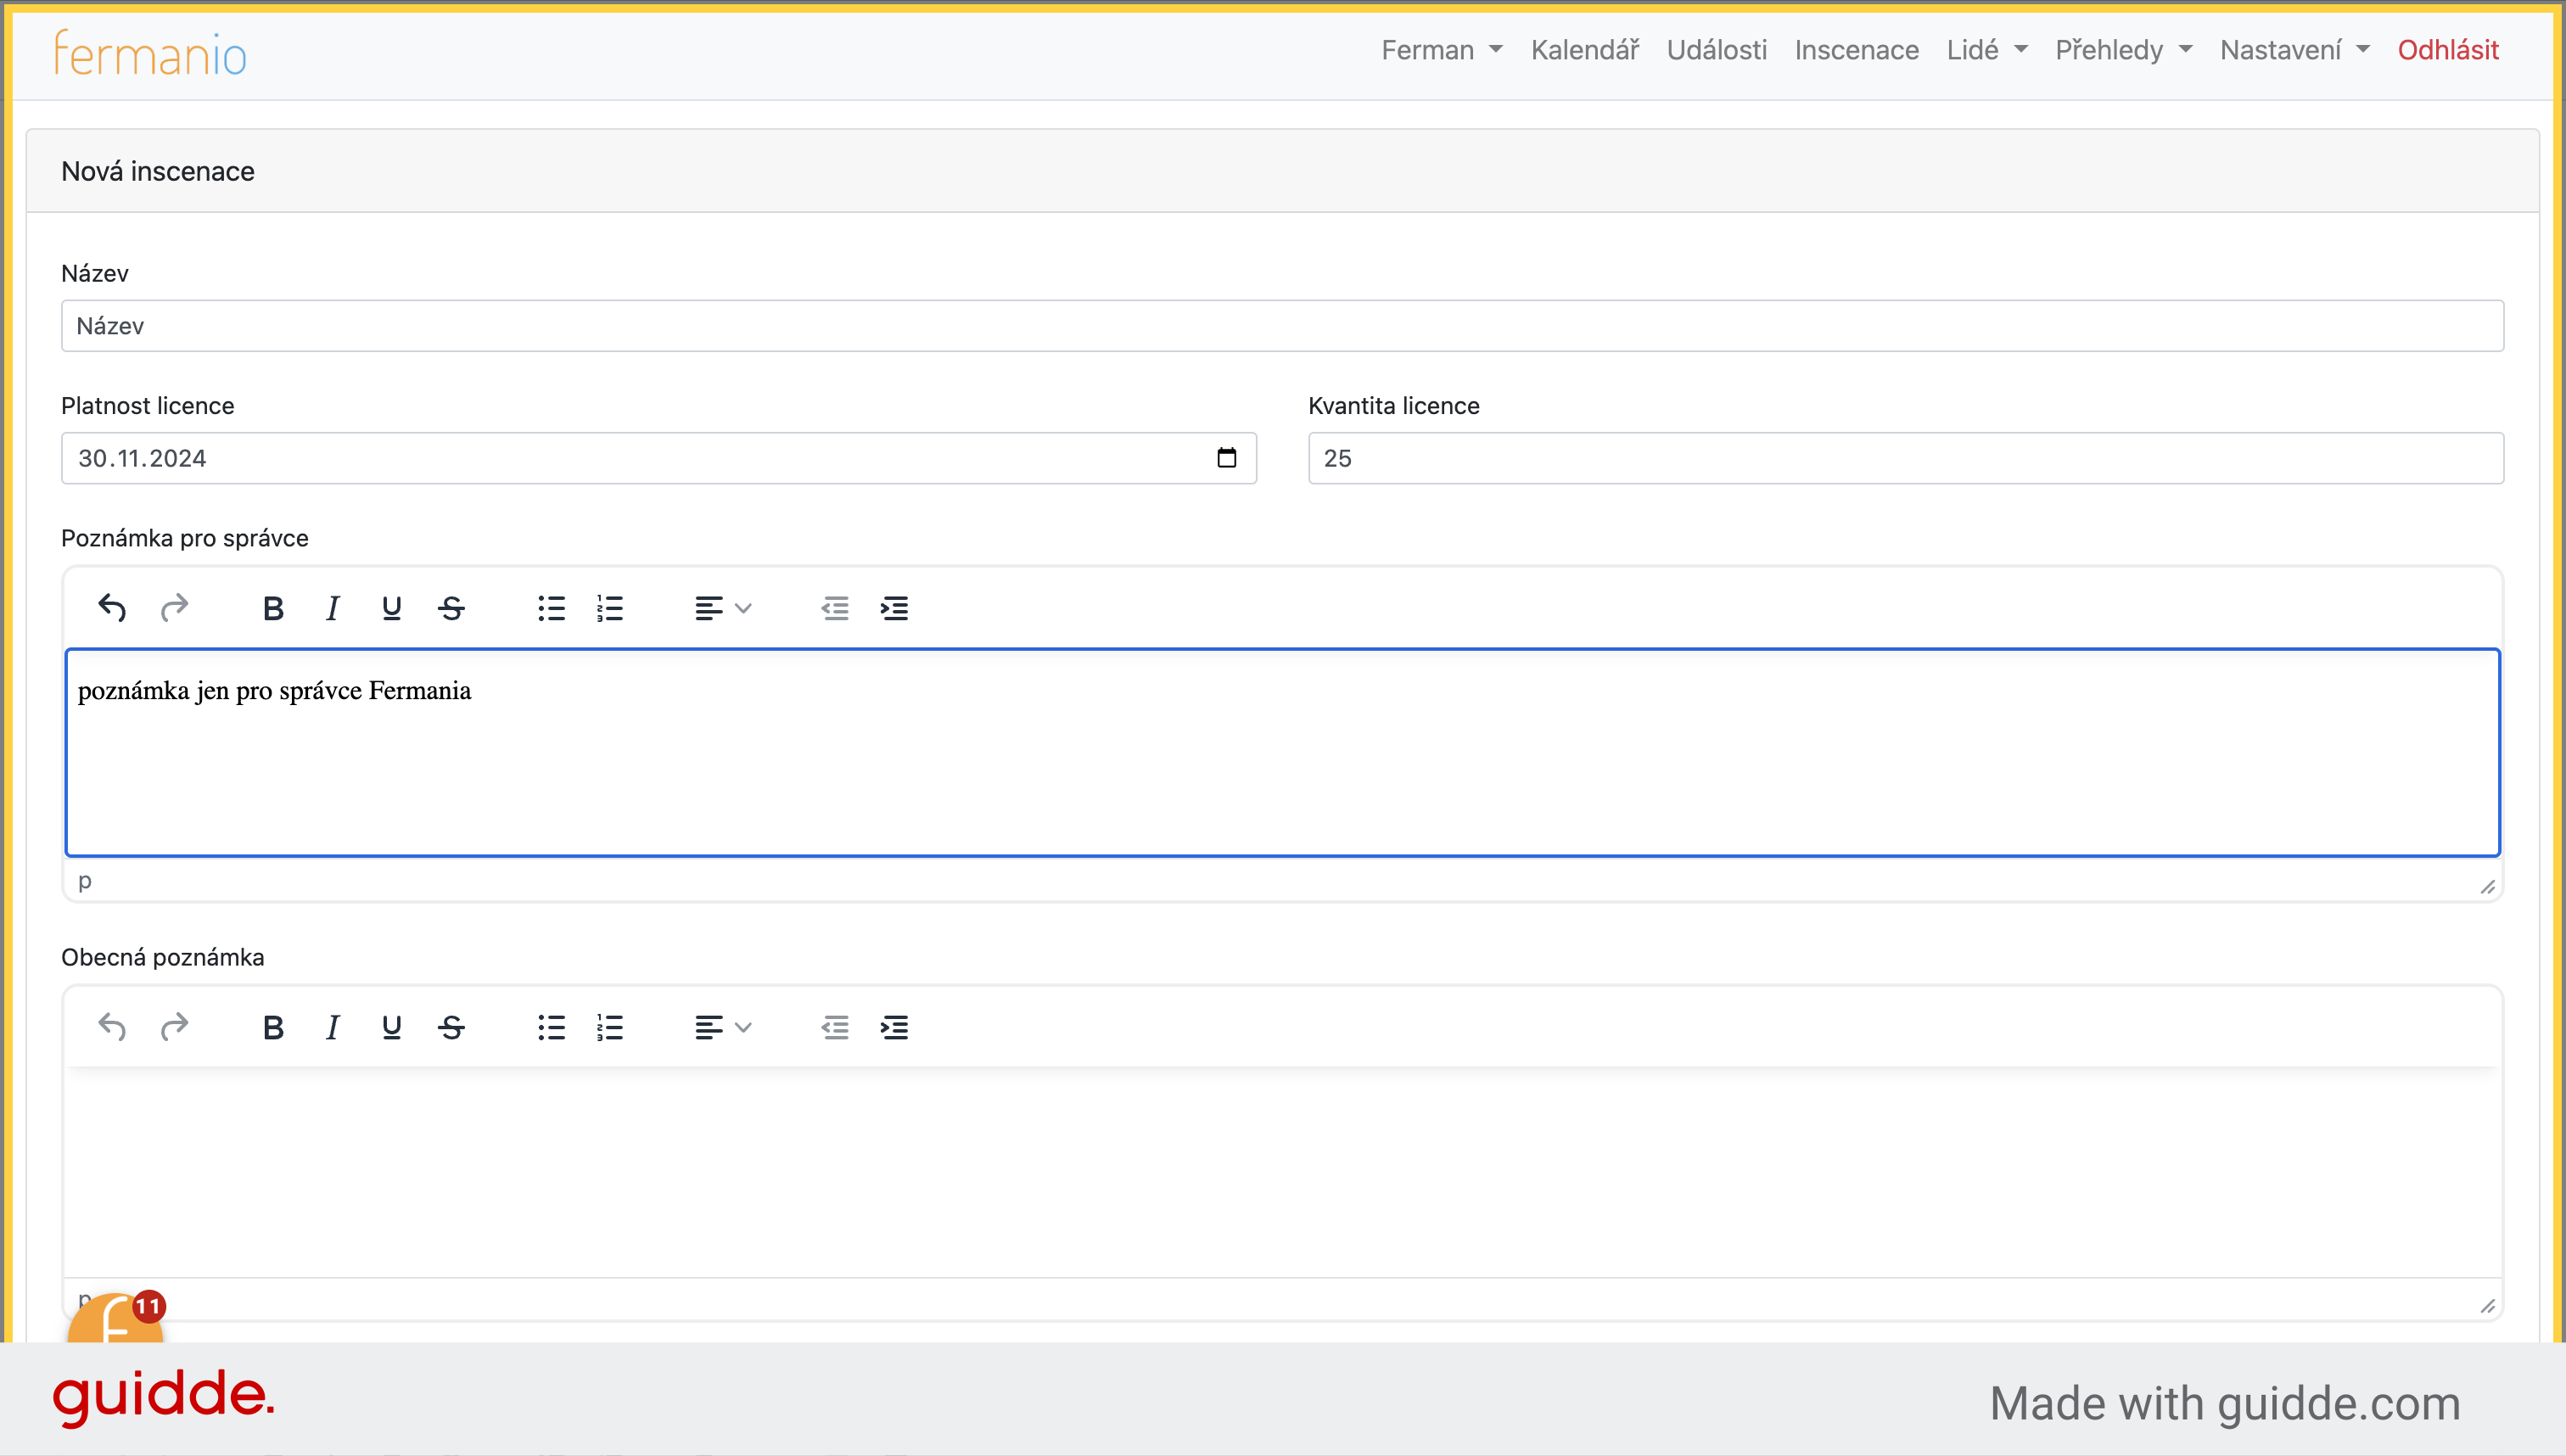The height and width of the screenshot is (1456, 2566).
Task: Click the Bold icon in Poznámka toolbar
Action: pos(273,608)
